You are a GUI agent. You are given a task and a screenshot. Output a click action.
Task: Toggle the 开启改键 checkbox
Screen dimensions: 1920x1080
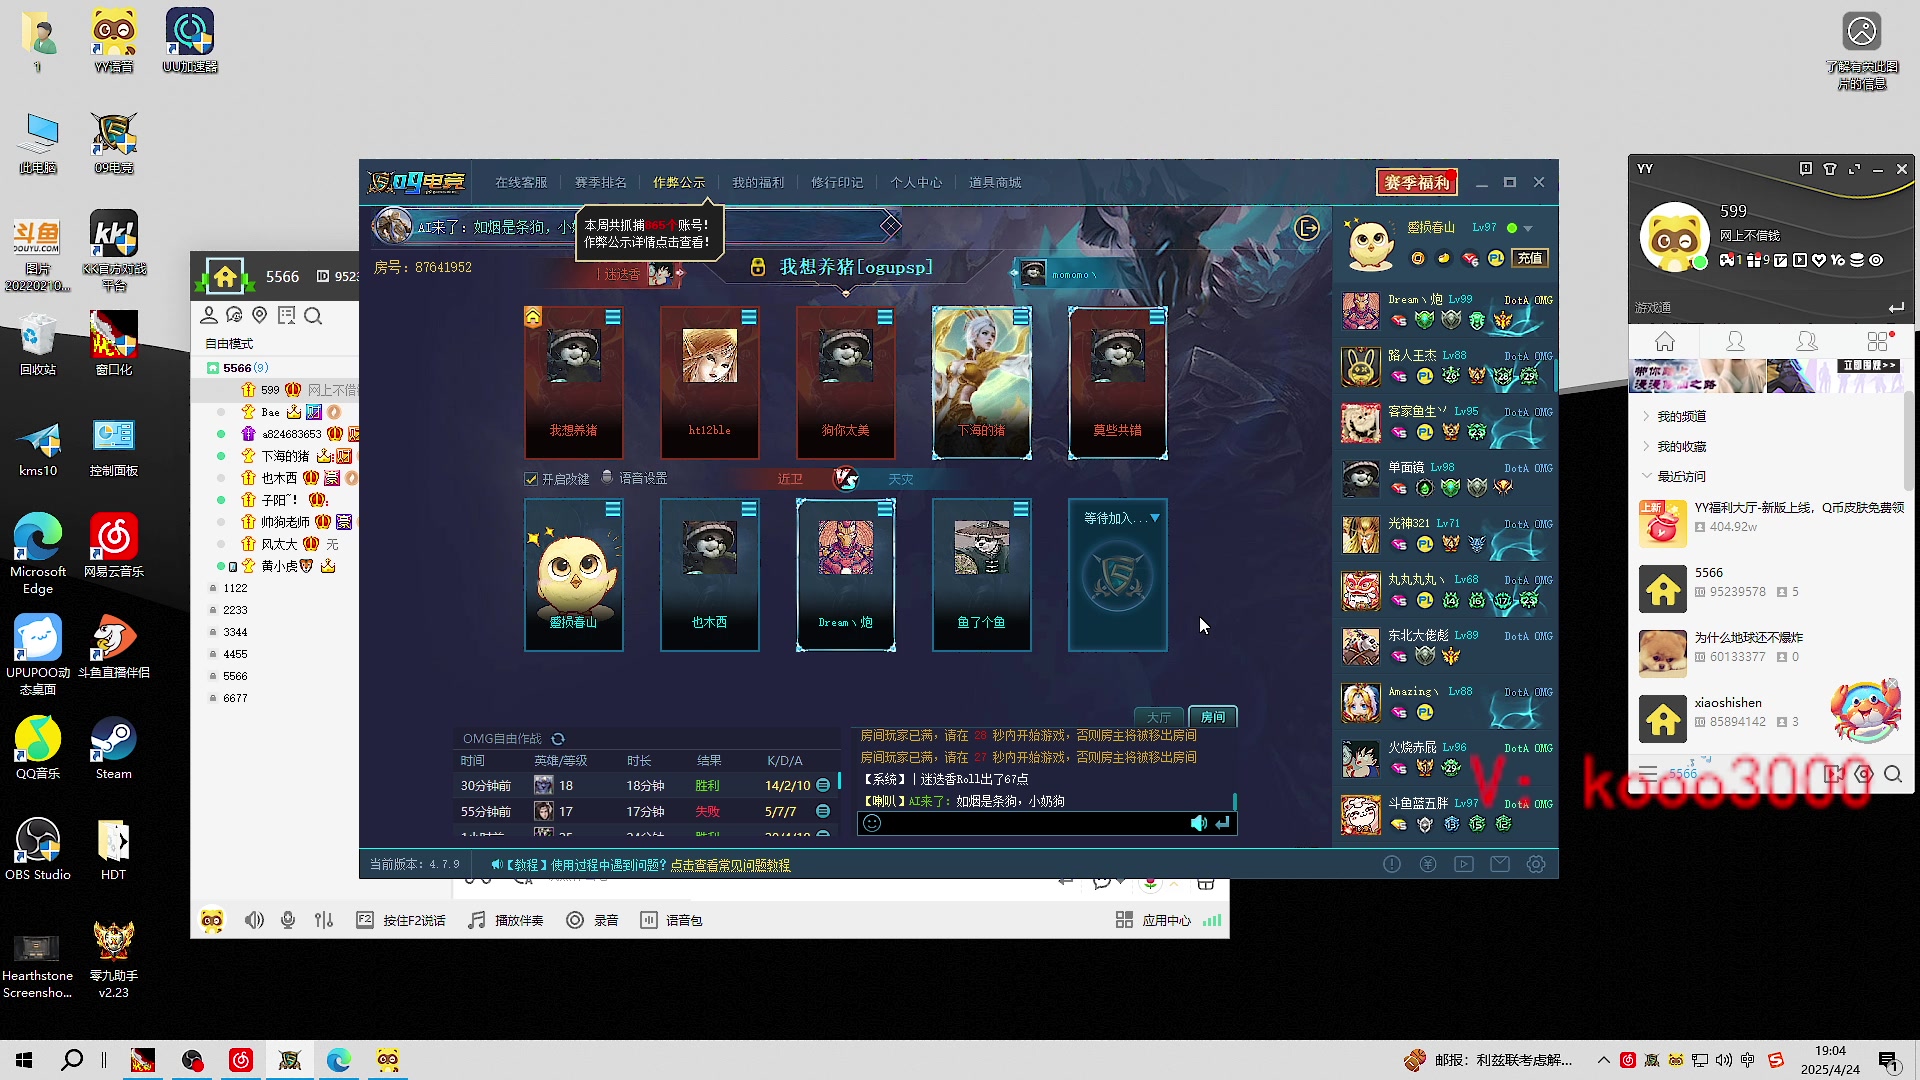[531, 479]
